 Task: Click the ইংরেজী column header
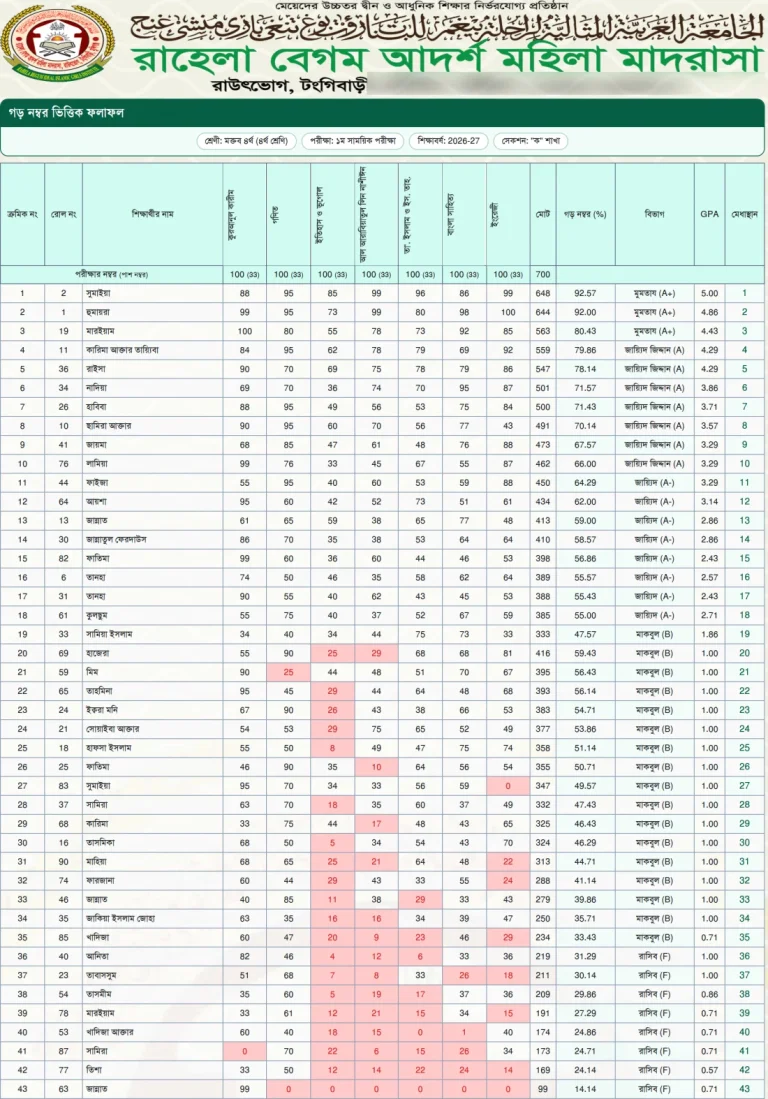(508, 214)
